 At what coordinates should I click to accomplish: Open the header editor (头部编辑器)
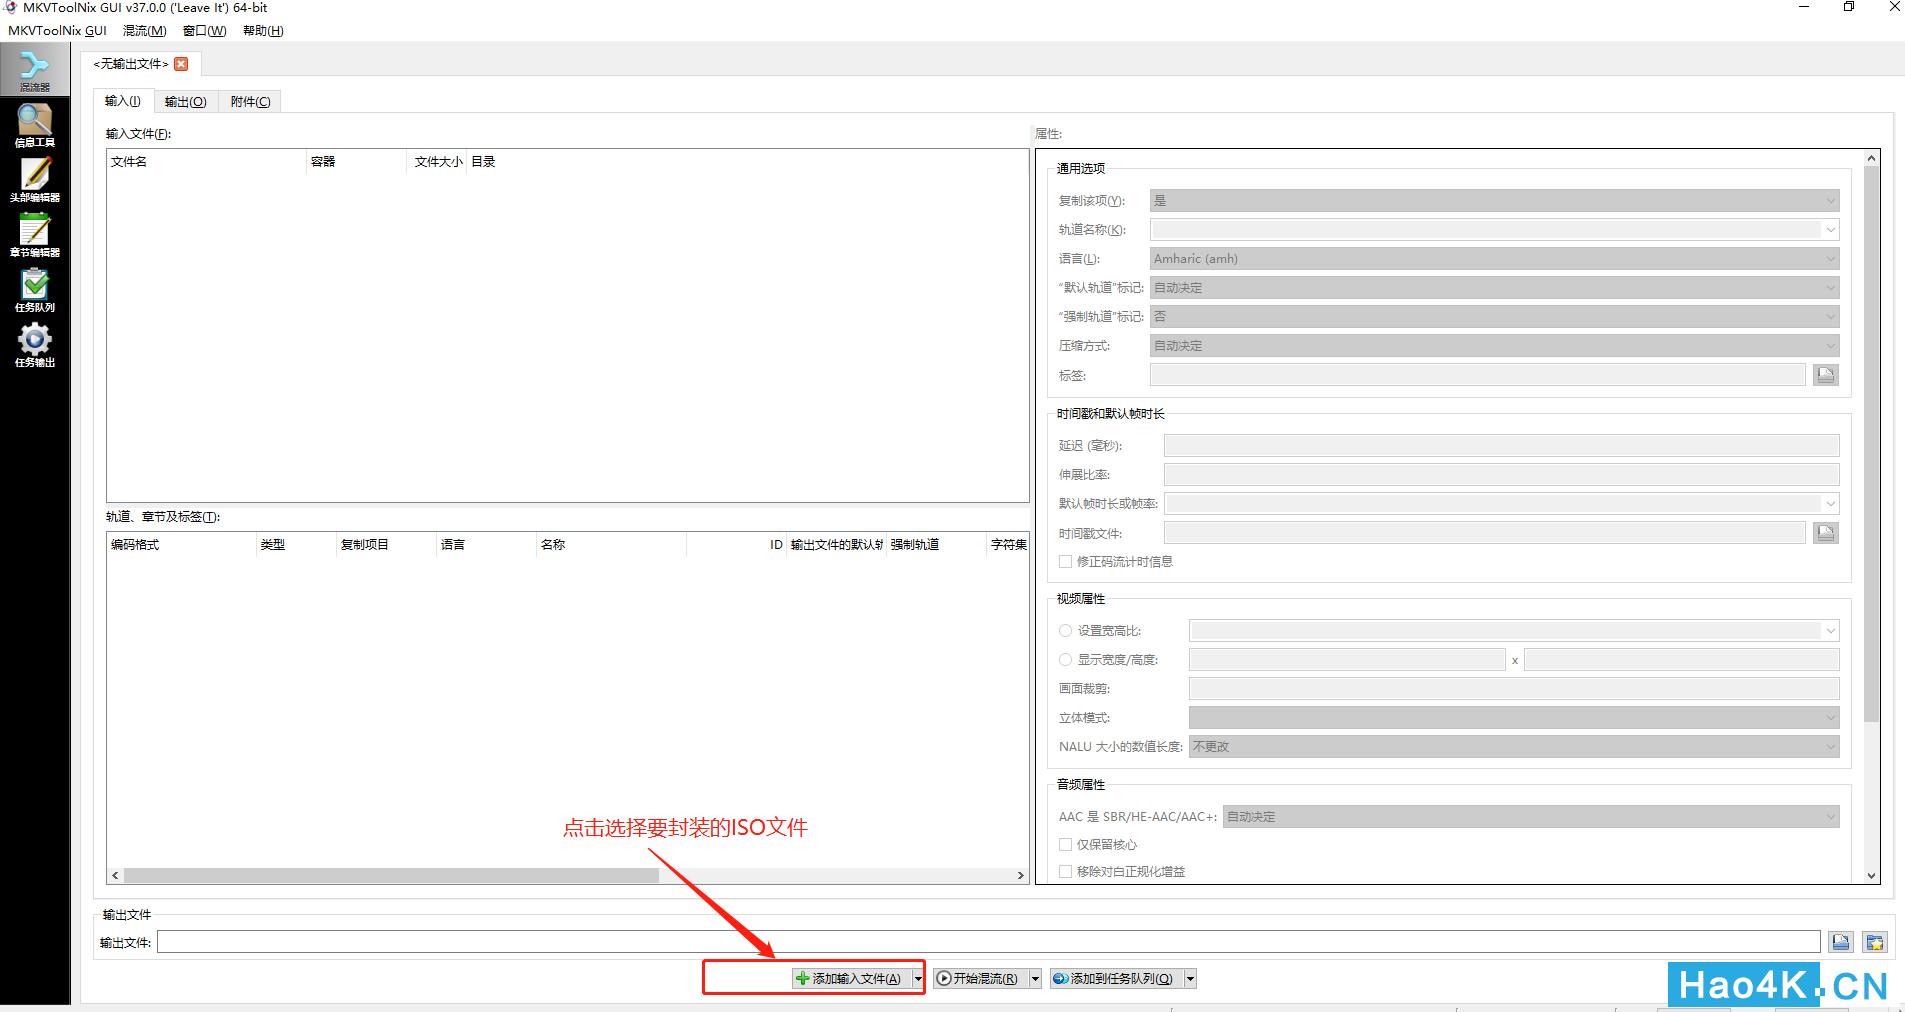click(x=34, y=181)
